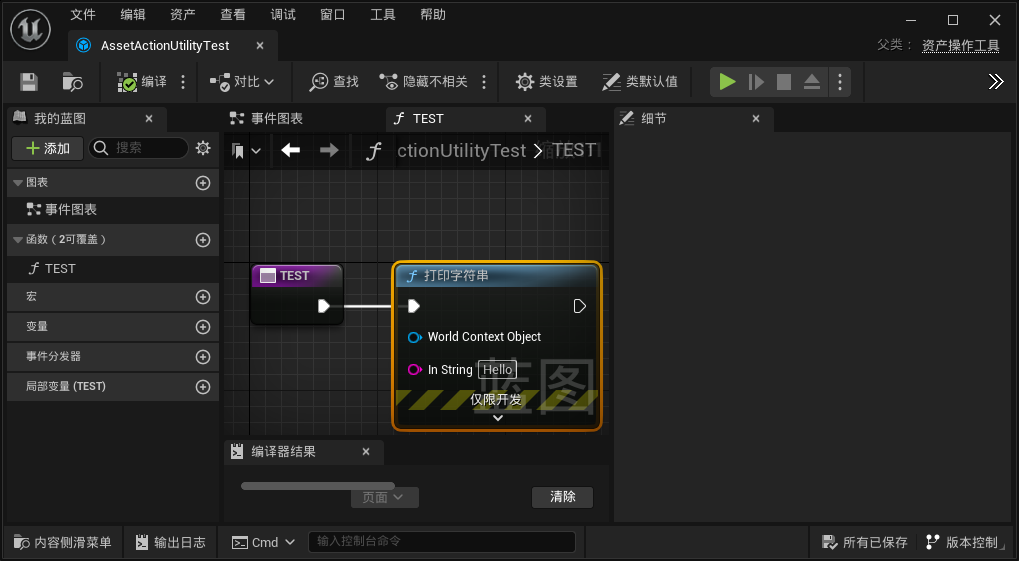Expand the 打印字符串 node advanced pins
This screenshot has width=1019, height=561.
click(x=497, y=418)
